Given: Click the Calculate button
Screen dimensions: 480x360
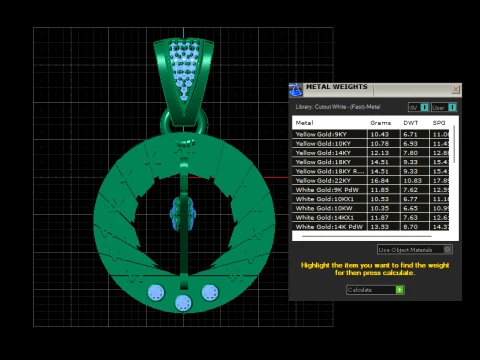Looking at the screenshot, I should 375,290.
